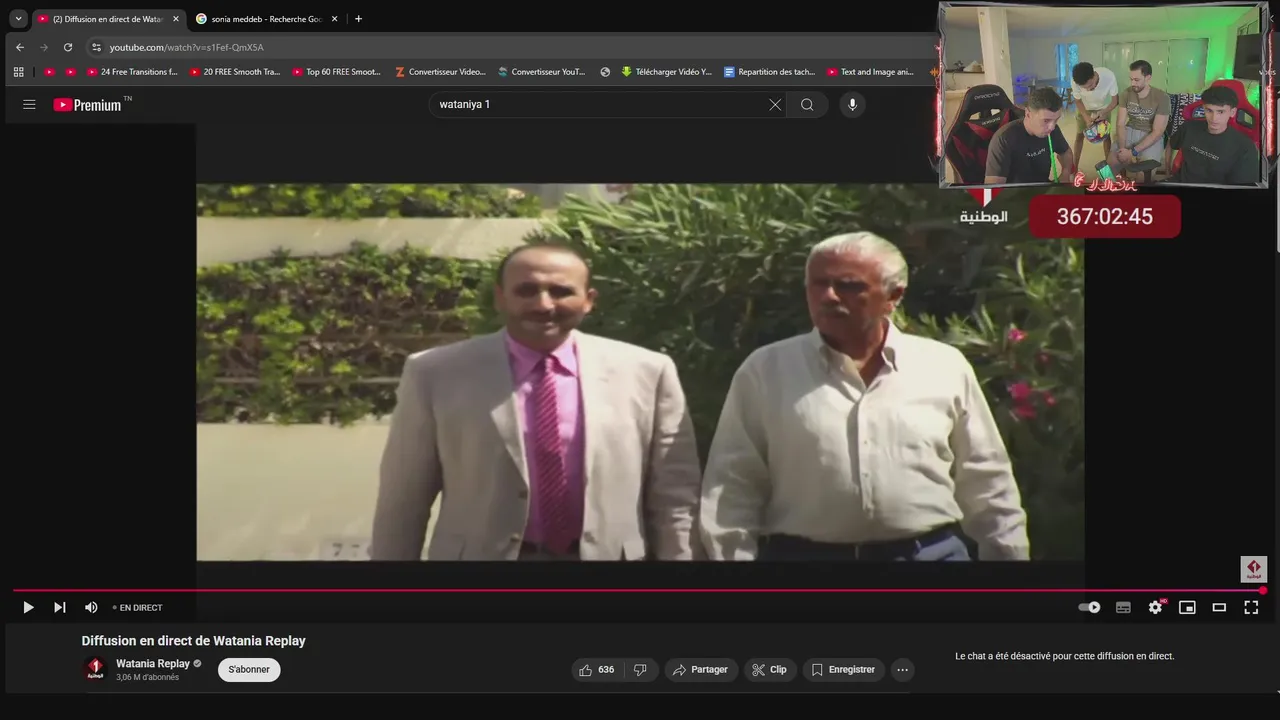The height and width of the screenshot is (720, 1280).
Task: Open the Télécharger Vidéo Y... bookmark
Action: [666, 72]
